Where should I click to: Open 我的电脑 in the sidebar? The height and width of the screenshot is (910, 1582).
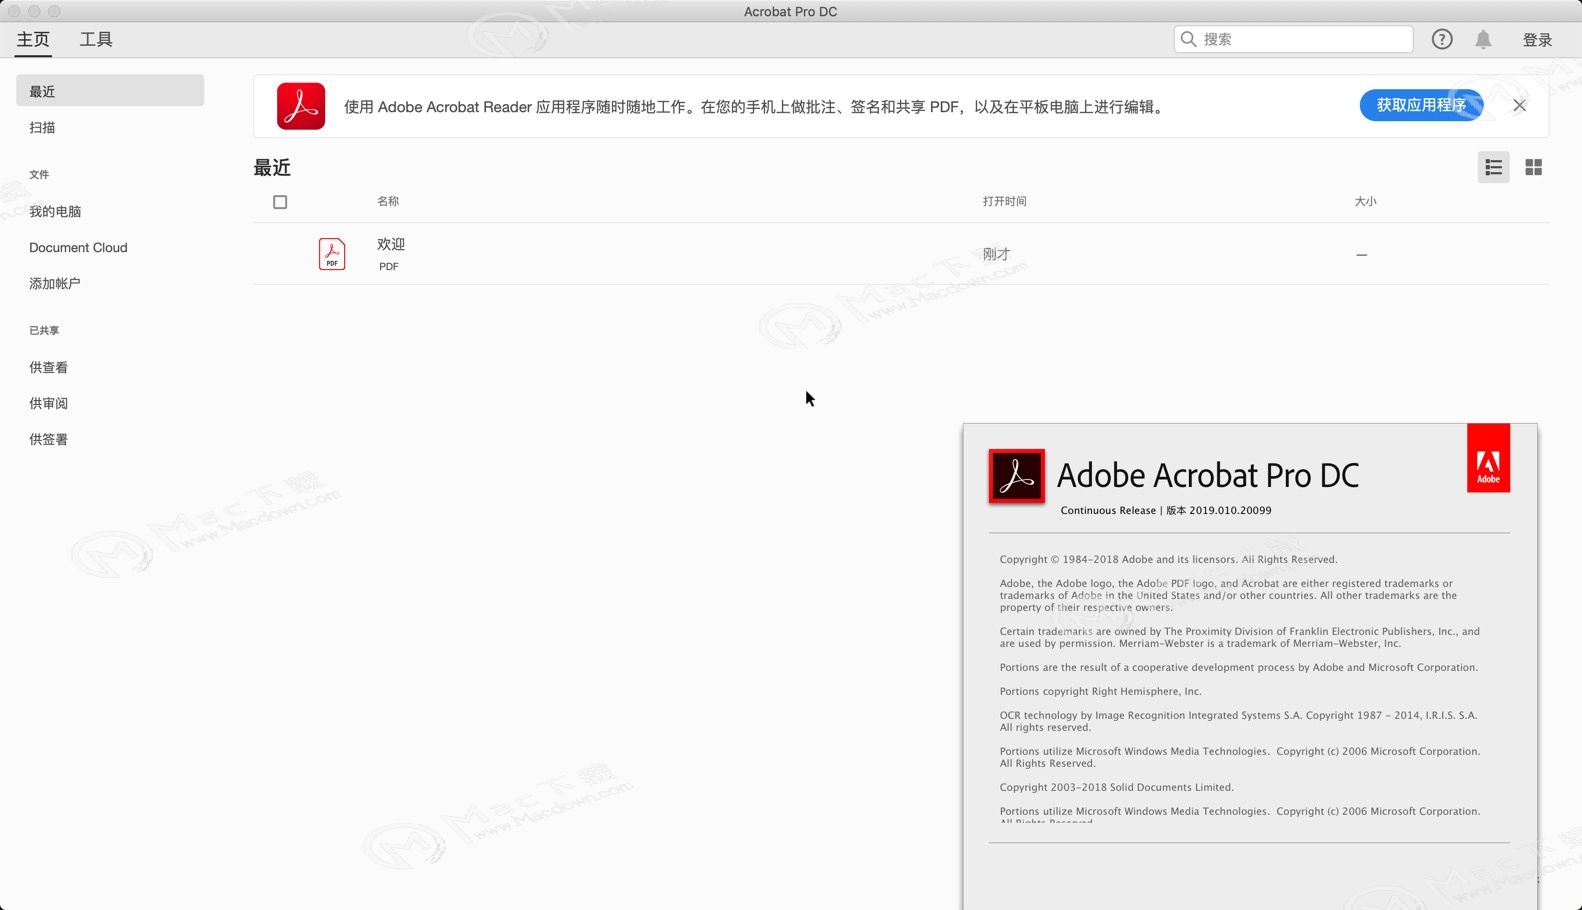[x=55, y=211]
